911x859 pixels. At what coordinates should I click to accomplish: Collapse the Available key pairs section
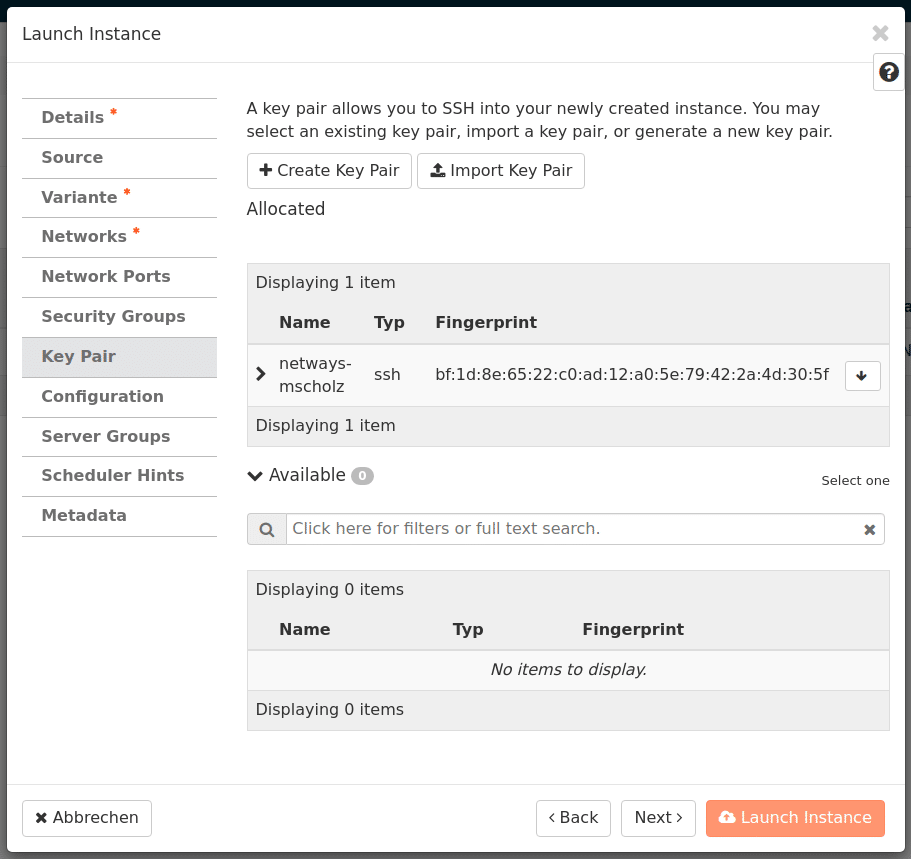click(256, 476)
